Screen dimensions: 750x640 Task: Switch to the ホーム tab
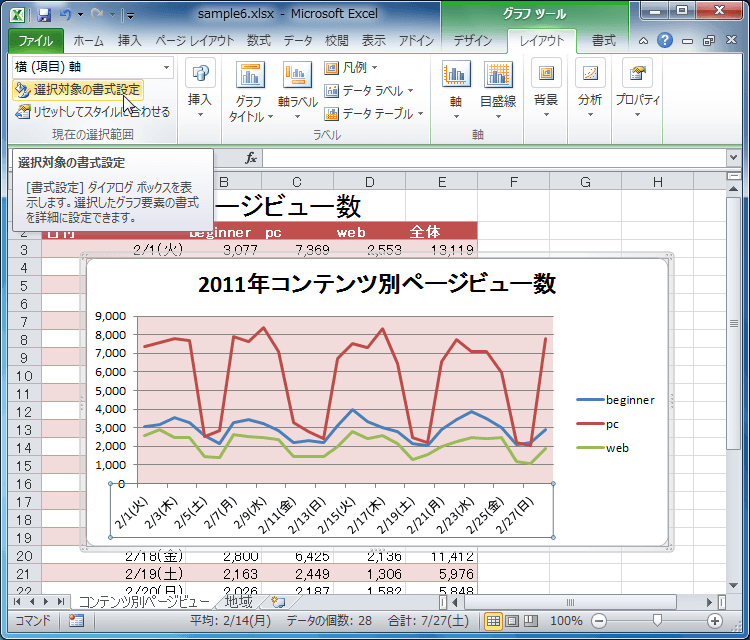click(88, 41)
